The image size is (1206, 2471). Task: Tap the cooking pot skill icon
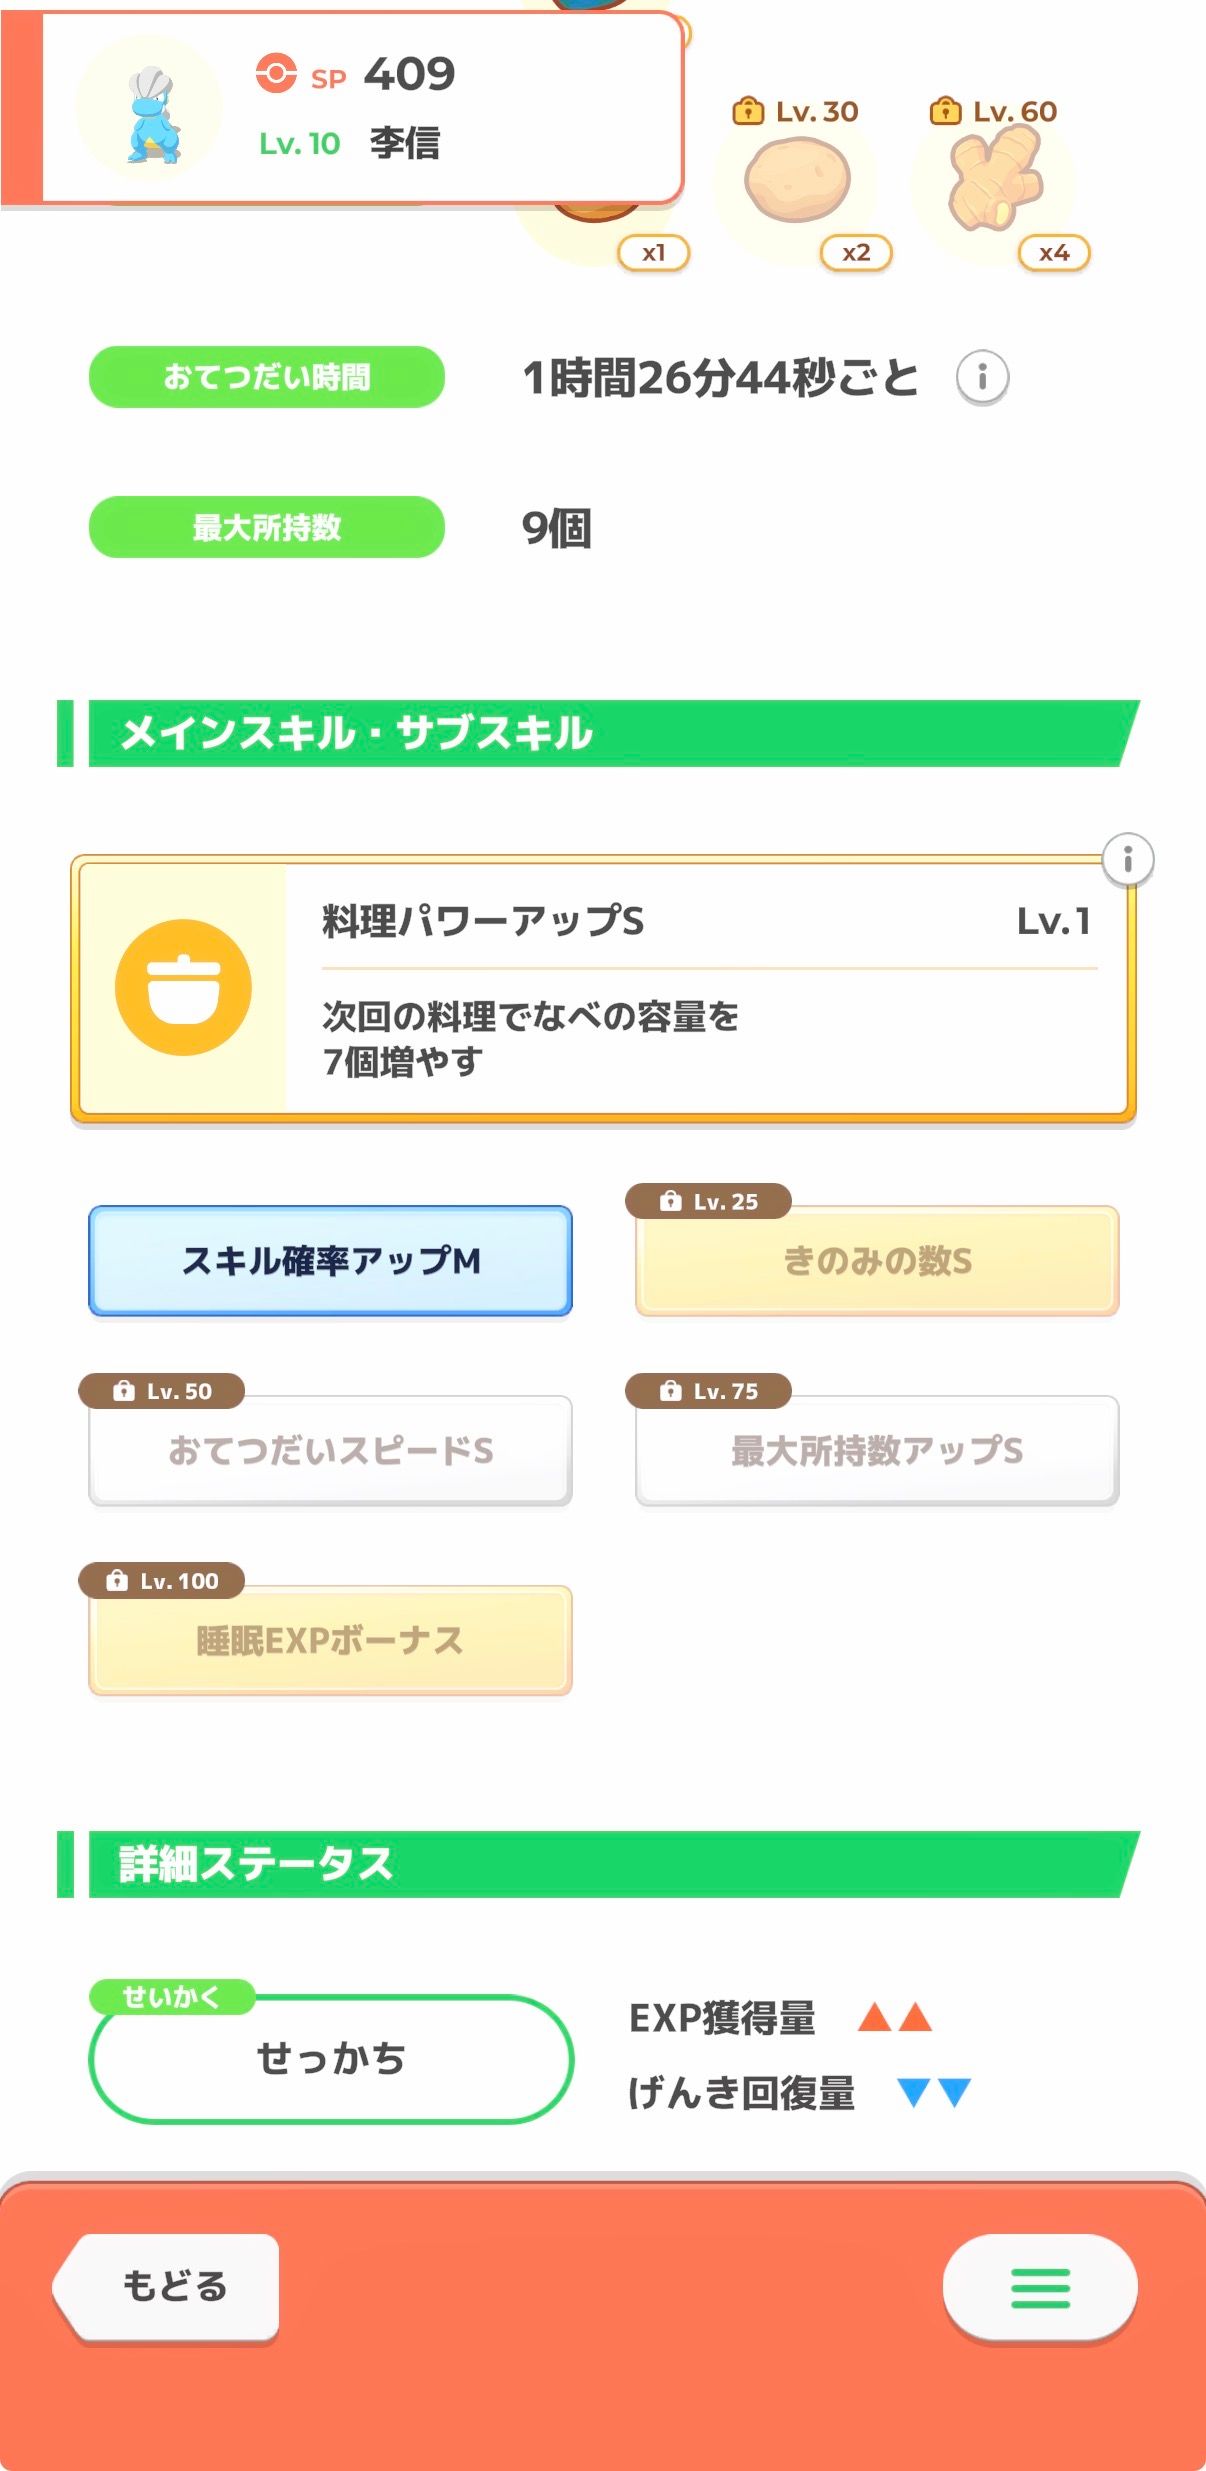(x=183, y=987)
